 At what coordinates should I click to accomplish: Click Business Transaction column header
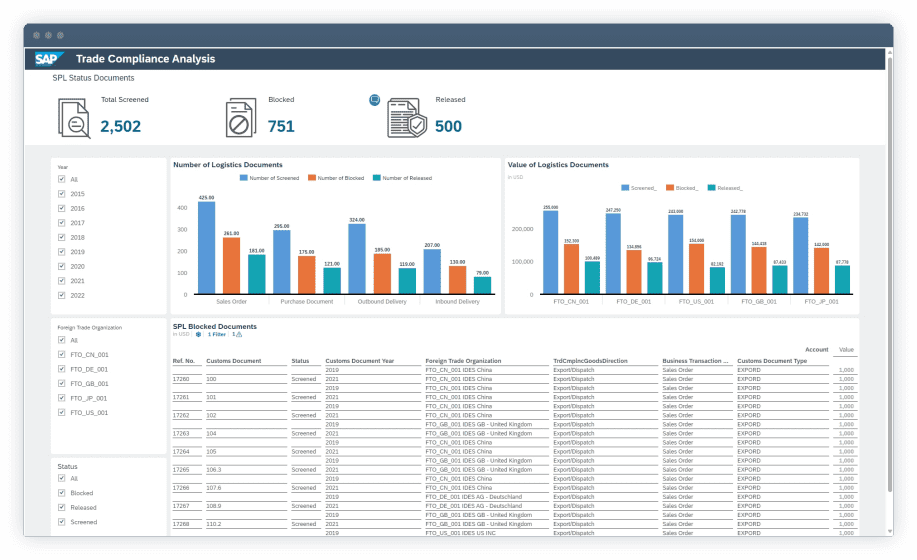coord(695,361)
